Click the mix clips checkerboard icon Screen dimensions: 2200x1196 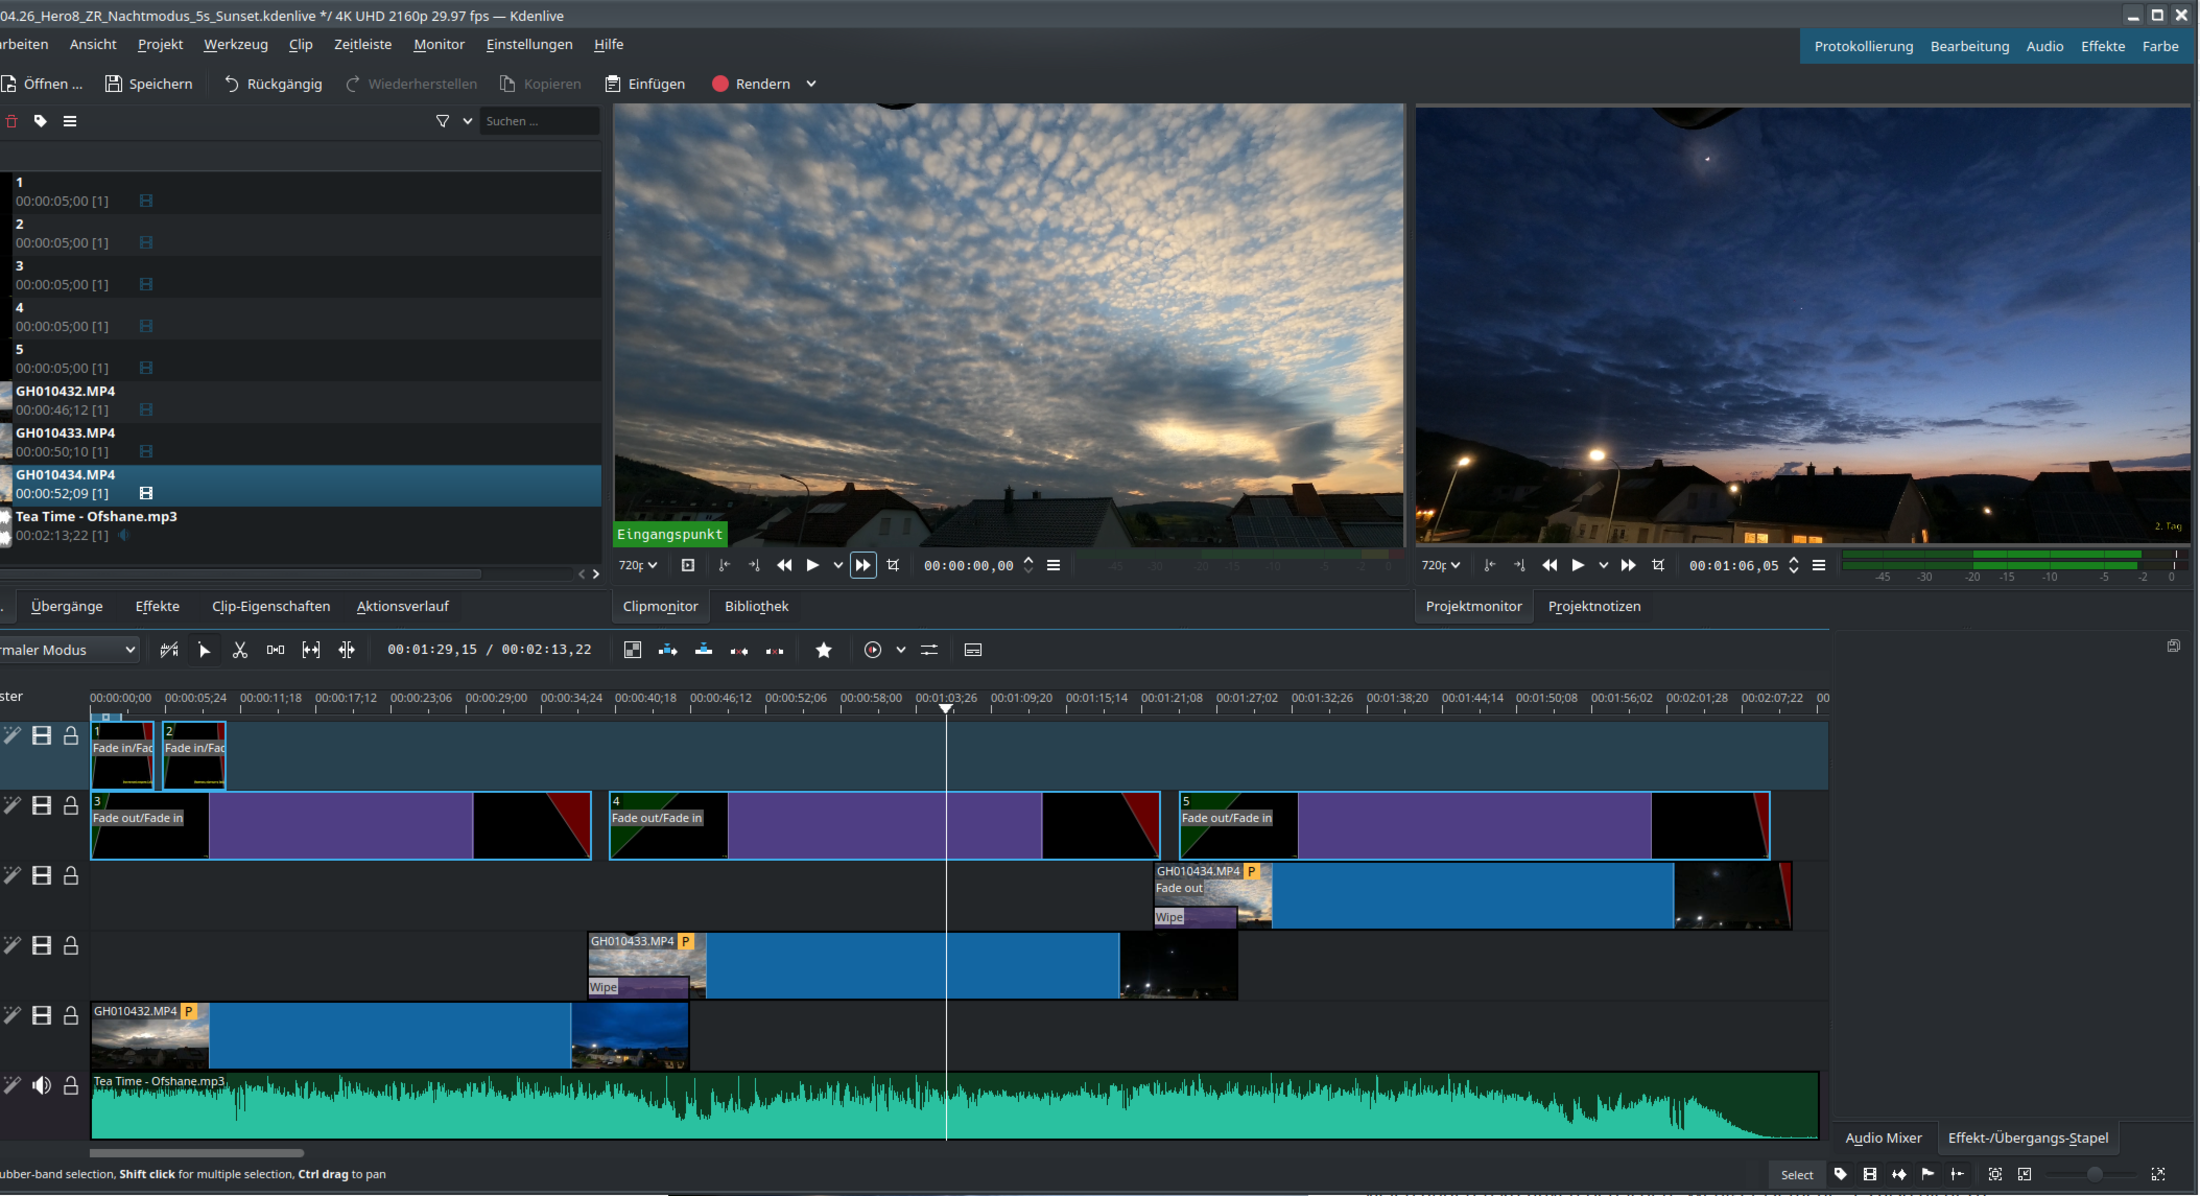pos(632,650)
